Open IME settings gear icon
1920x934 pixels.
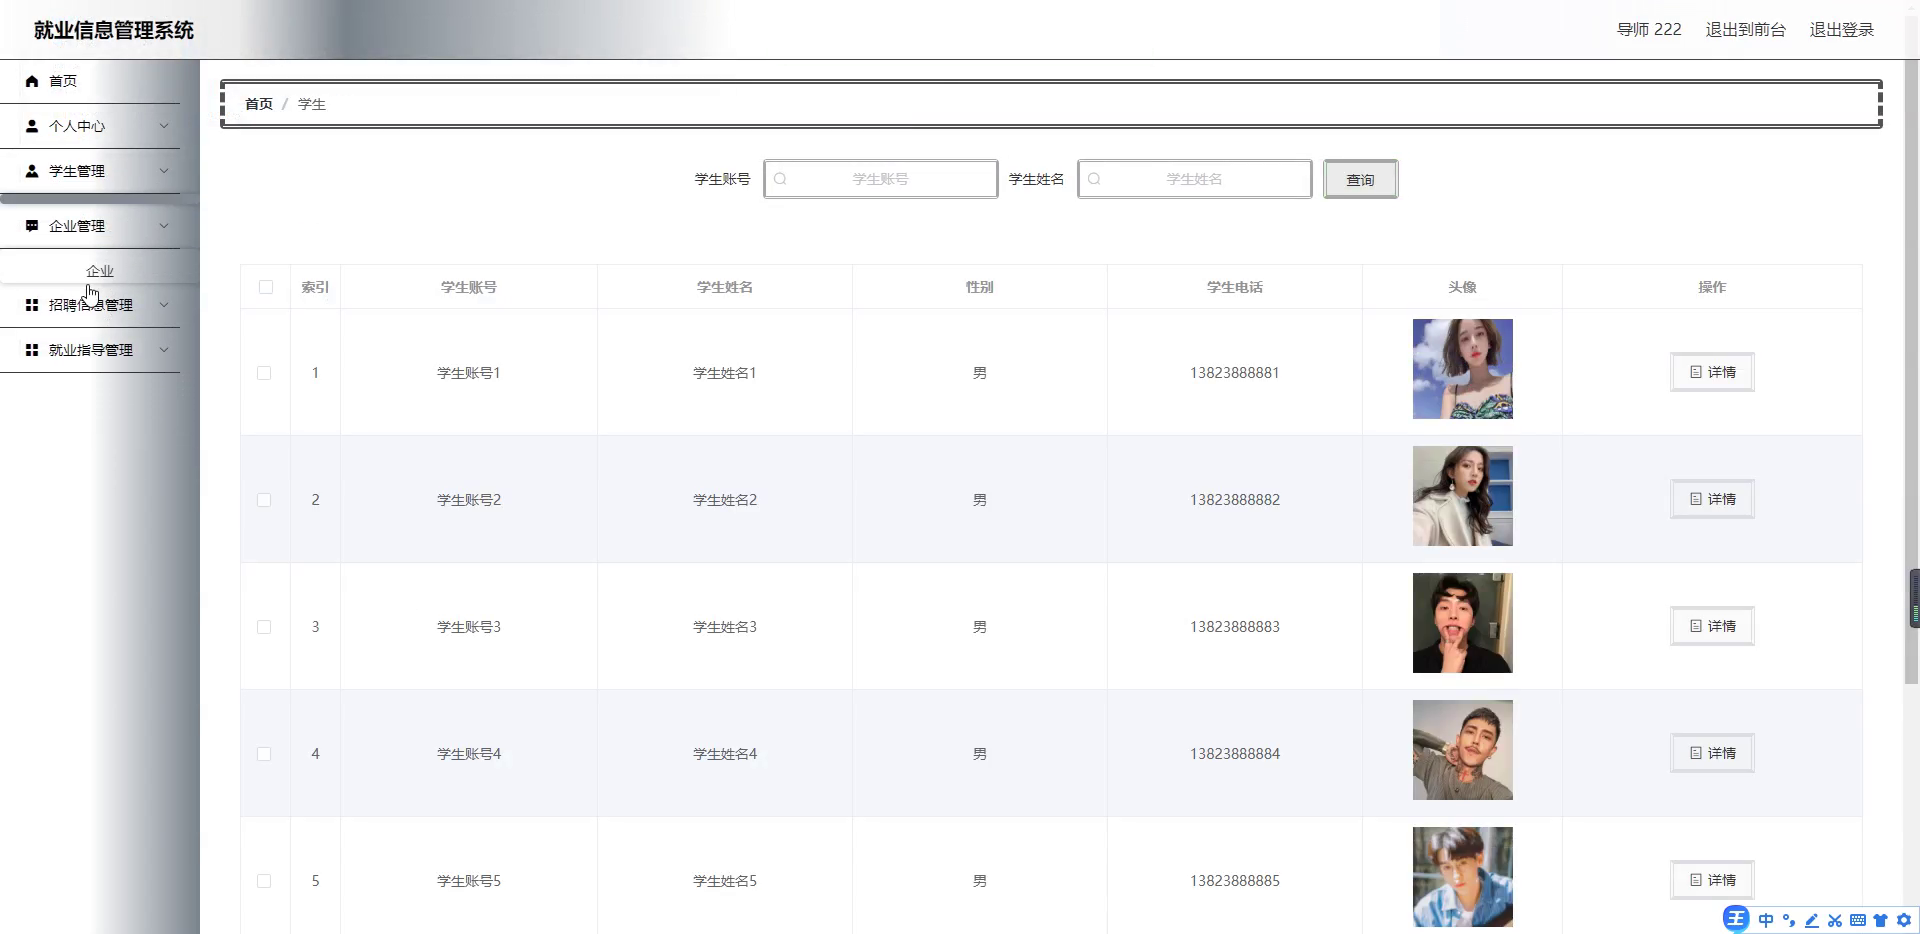click(1904, 920)
